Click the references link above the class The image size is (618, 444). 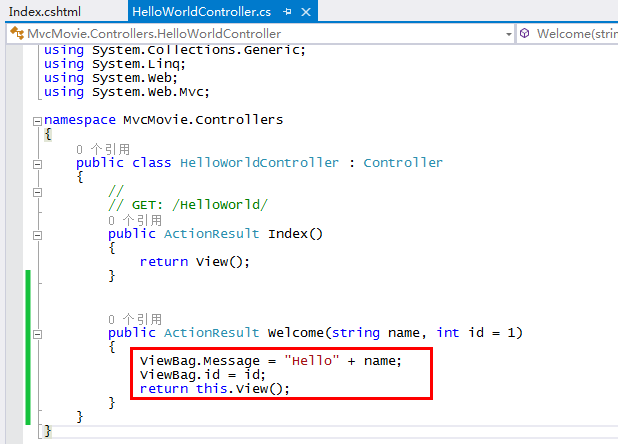tap(103, 149)
